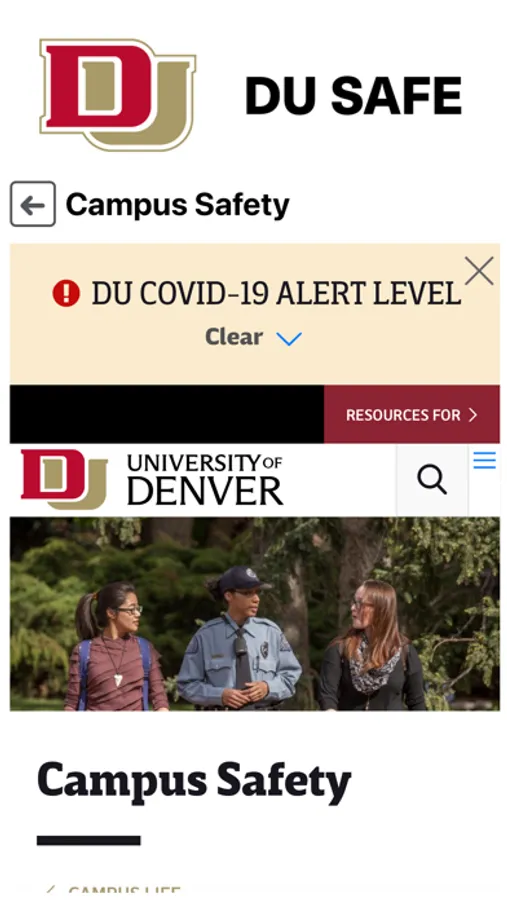Tap the black bar left of RESOURCES FOR

[167, 414]
